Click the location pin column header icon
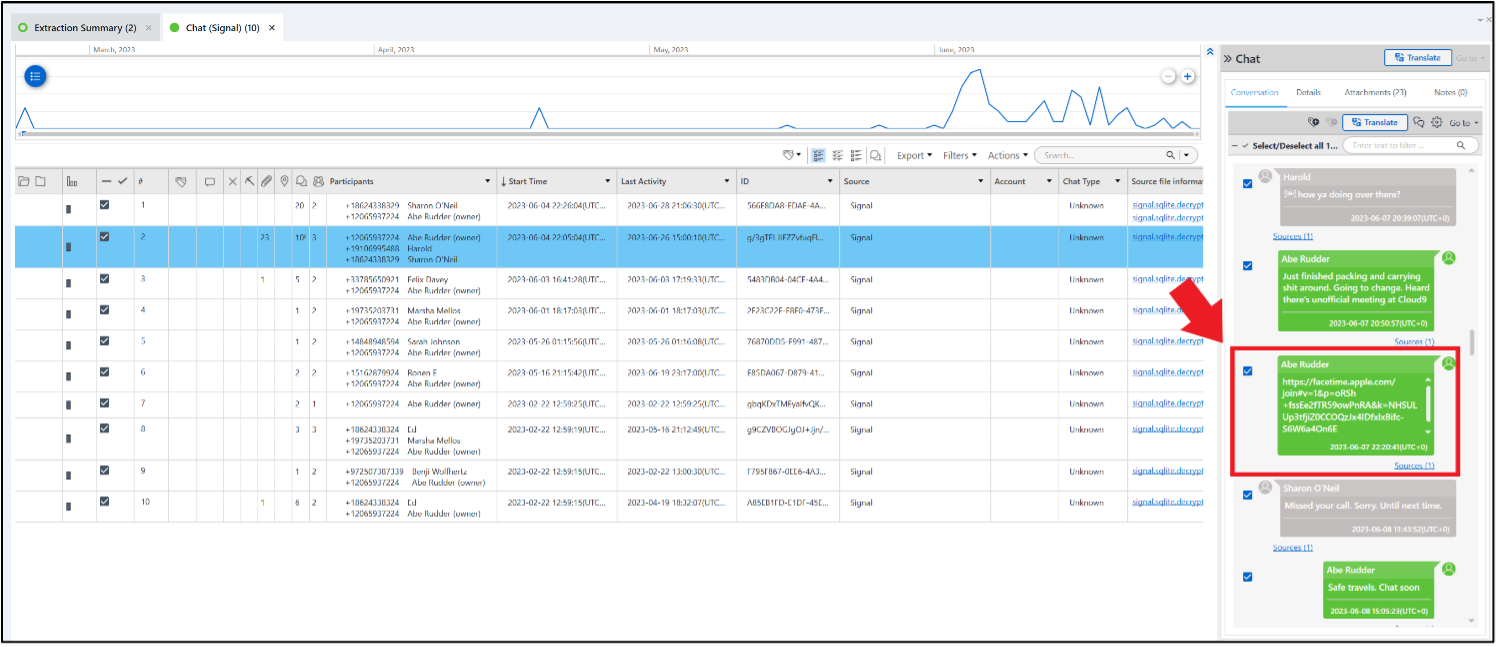 point(284,181)
